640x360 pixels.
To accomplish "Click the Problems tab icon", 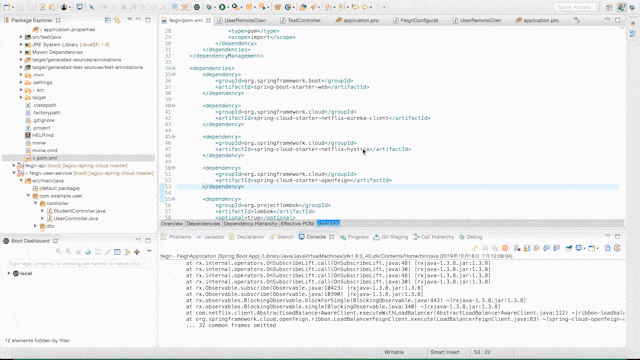I will pyautogui.click(x=164, y=237).
